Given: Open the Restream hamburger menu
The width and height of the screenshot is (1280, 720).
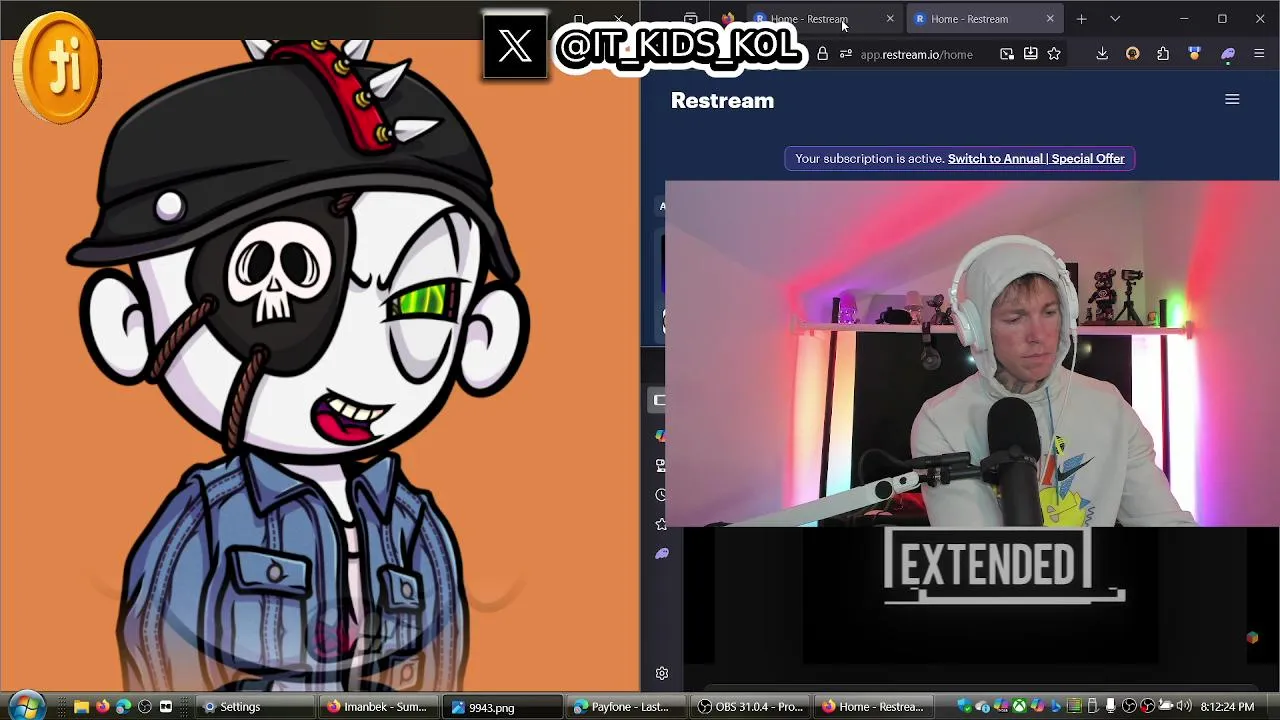Looking at the screenshot, I should point(1232,100).
